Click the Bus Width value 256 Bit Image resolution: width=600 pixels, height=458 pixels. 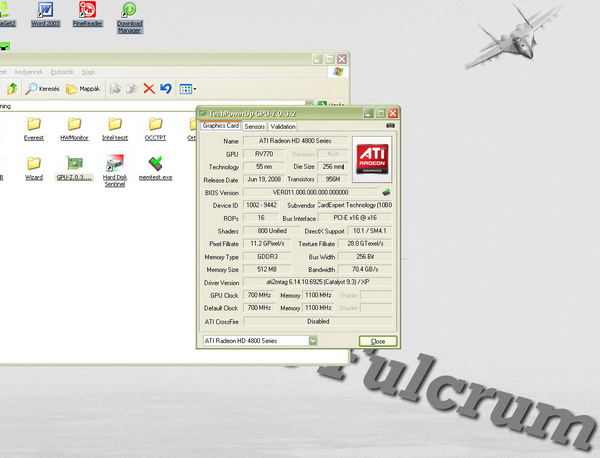coord(365,256)
